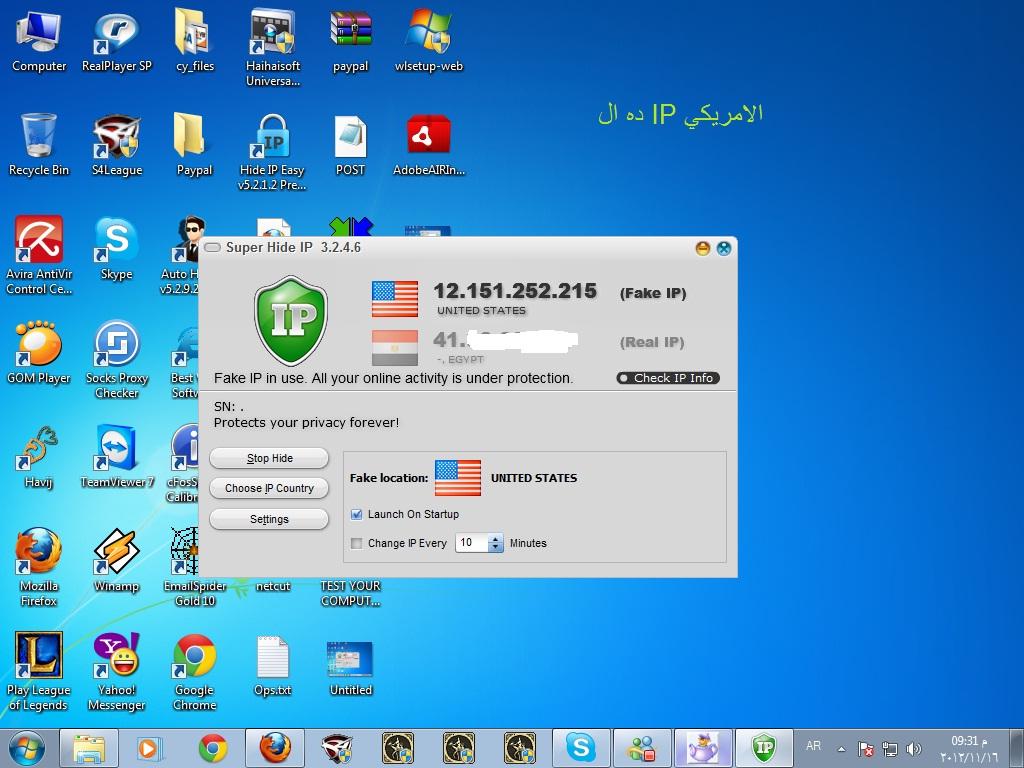Select Mozilla Firefox desktop shortcut
Screen dimensions: 1024x768
(39, 567)
